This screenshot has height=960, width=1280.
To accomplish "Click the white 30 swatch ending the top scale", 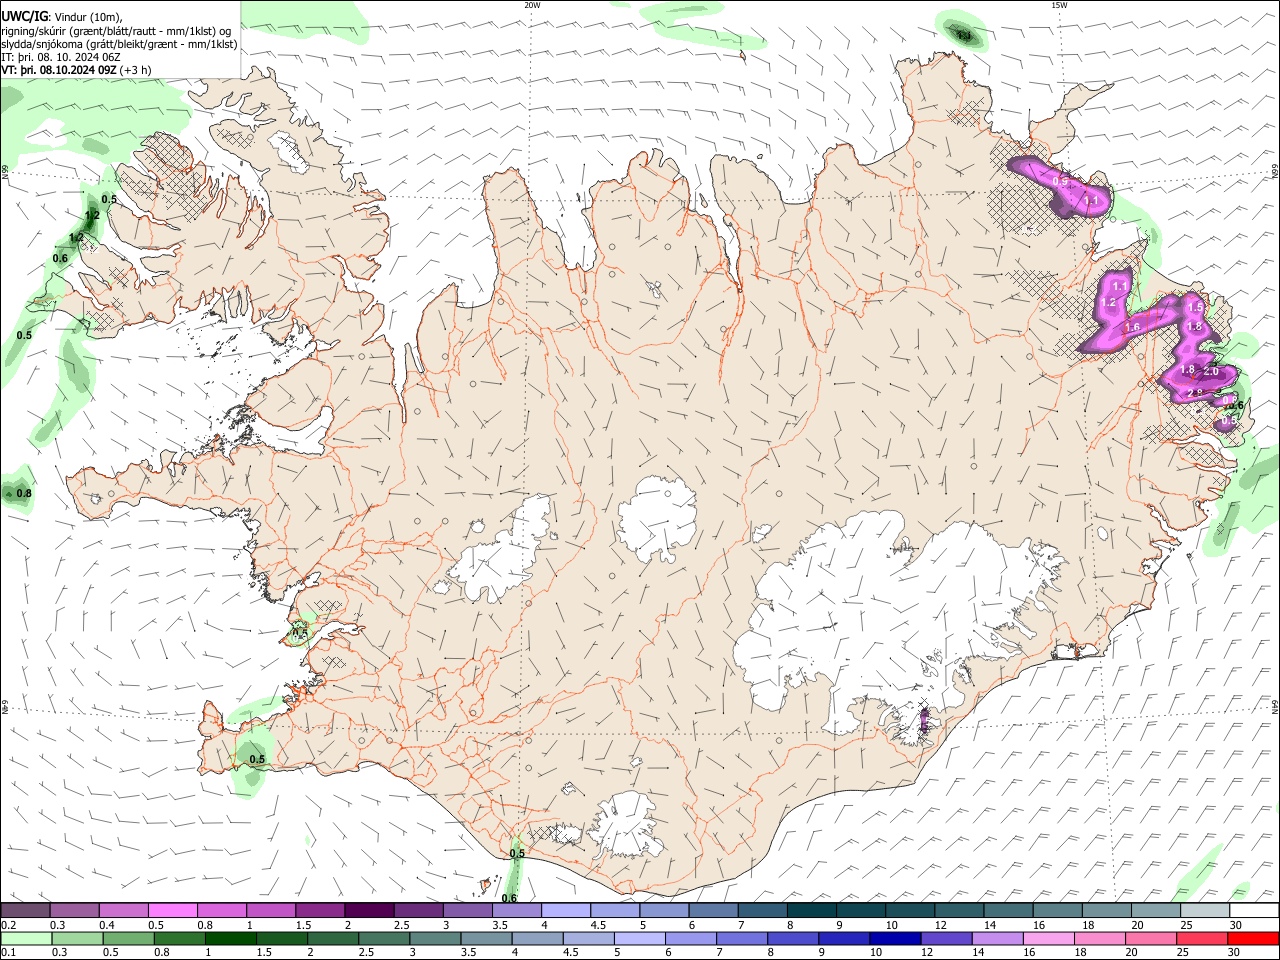I will tap(1254, 910).
